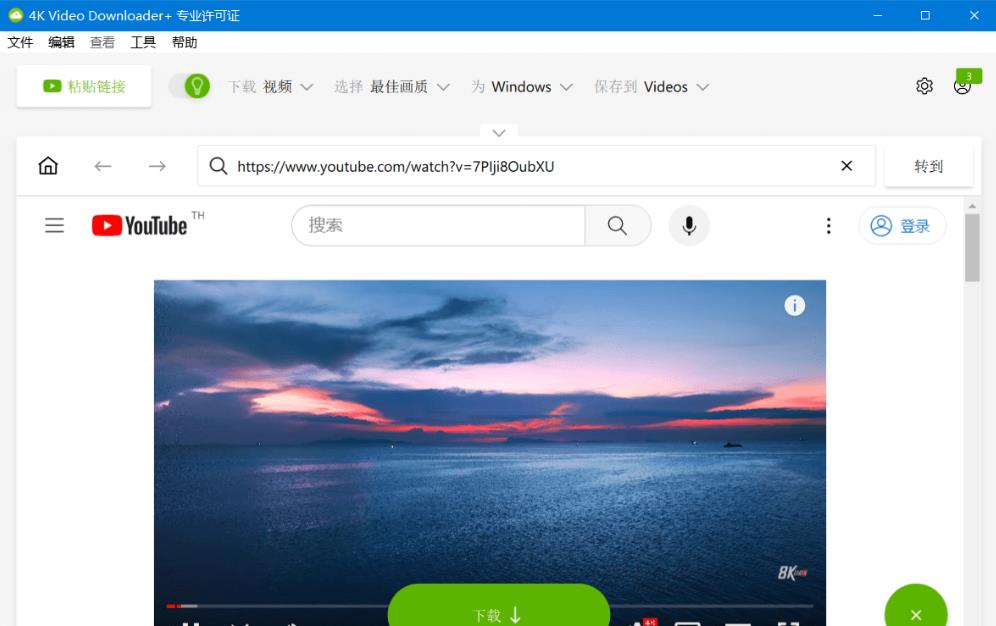Open the Edit (编辑) menu
The width and height of the screenshot is (996, 626).
[61, 42]
